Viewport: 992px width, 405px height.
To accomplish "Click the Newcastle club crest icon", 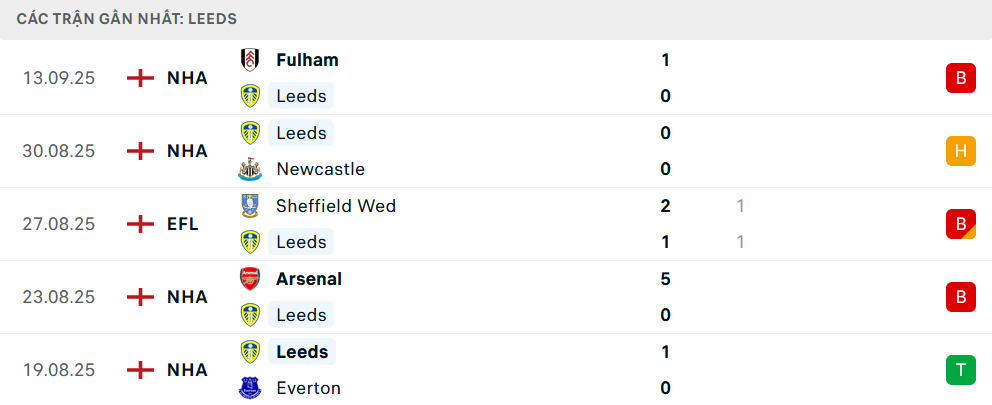I will [250, 169].
